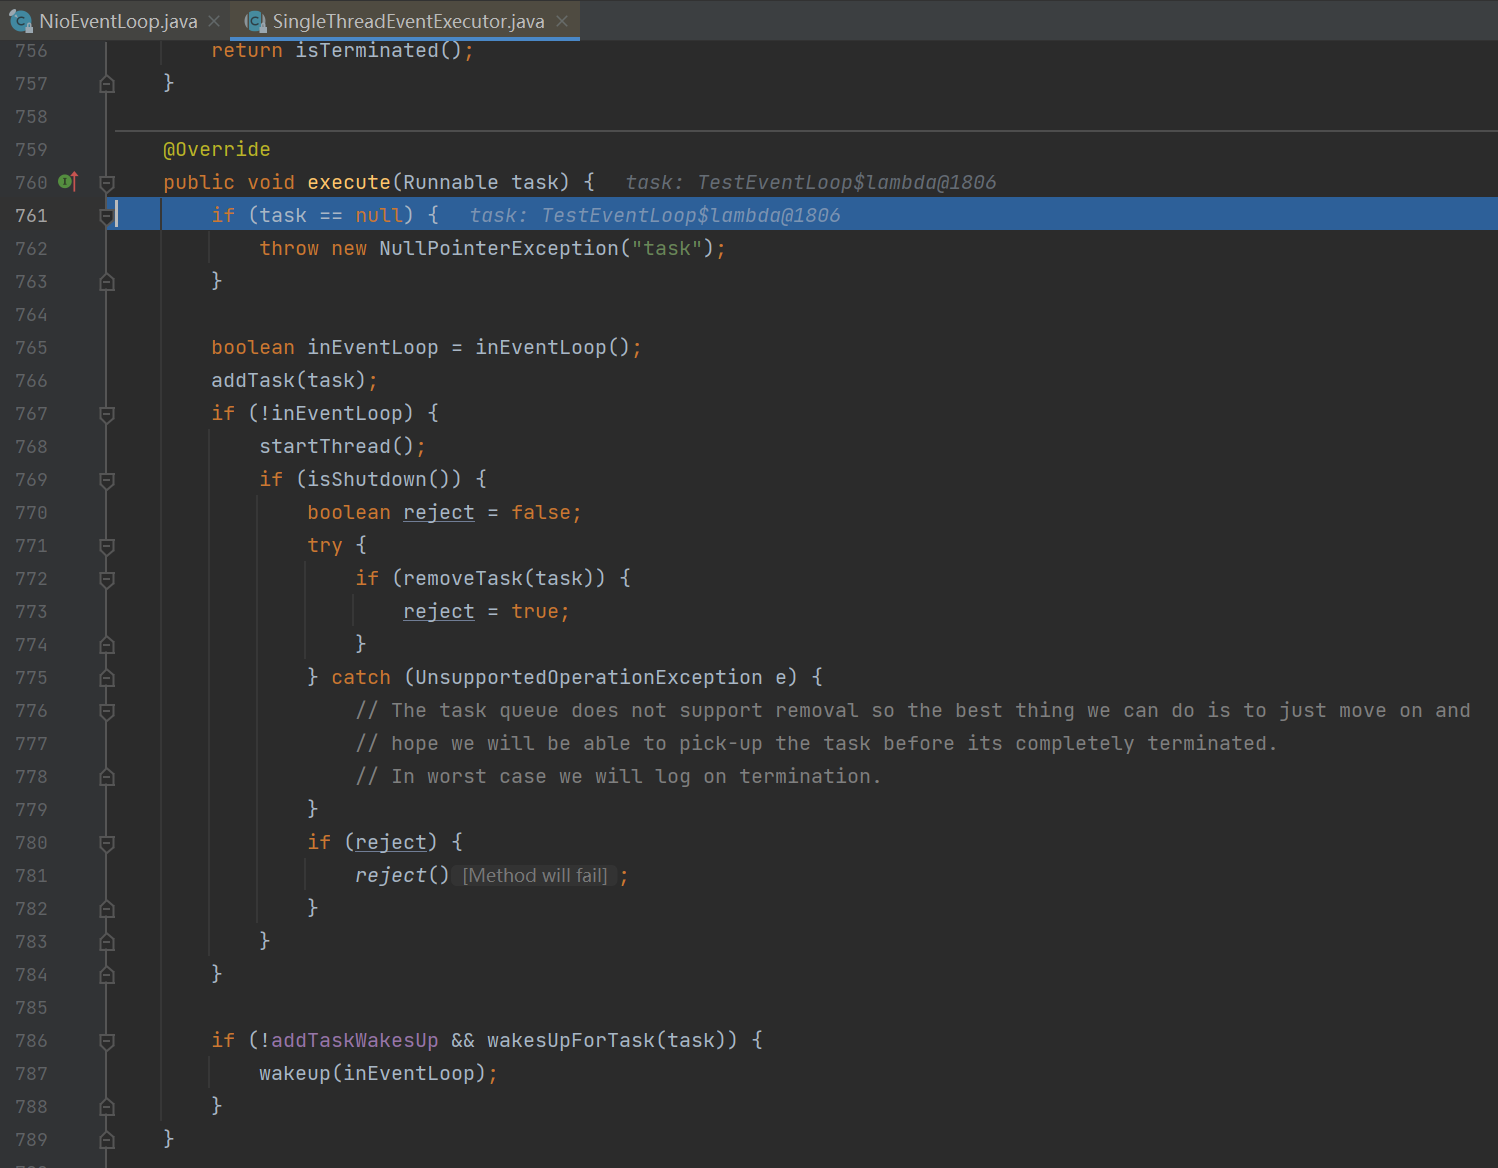Click the class icon on SingleThreadEventExecutor tab
Viewport: 1498px width, 1168px height.
pos(255,21)
